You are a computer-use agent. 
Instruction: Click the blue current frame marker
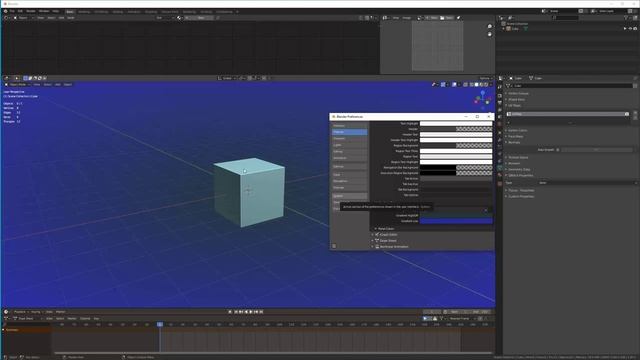[x=160, y=324]
